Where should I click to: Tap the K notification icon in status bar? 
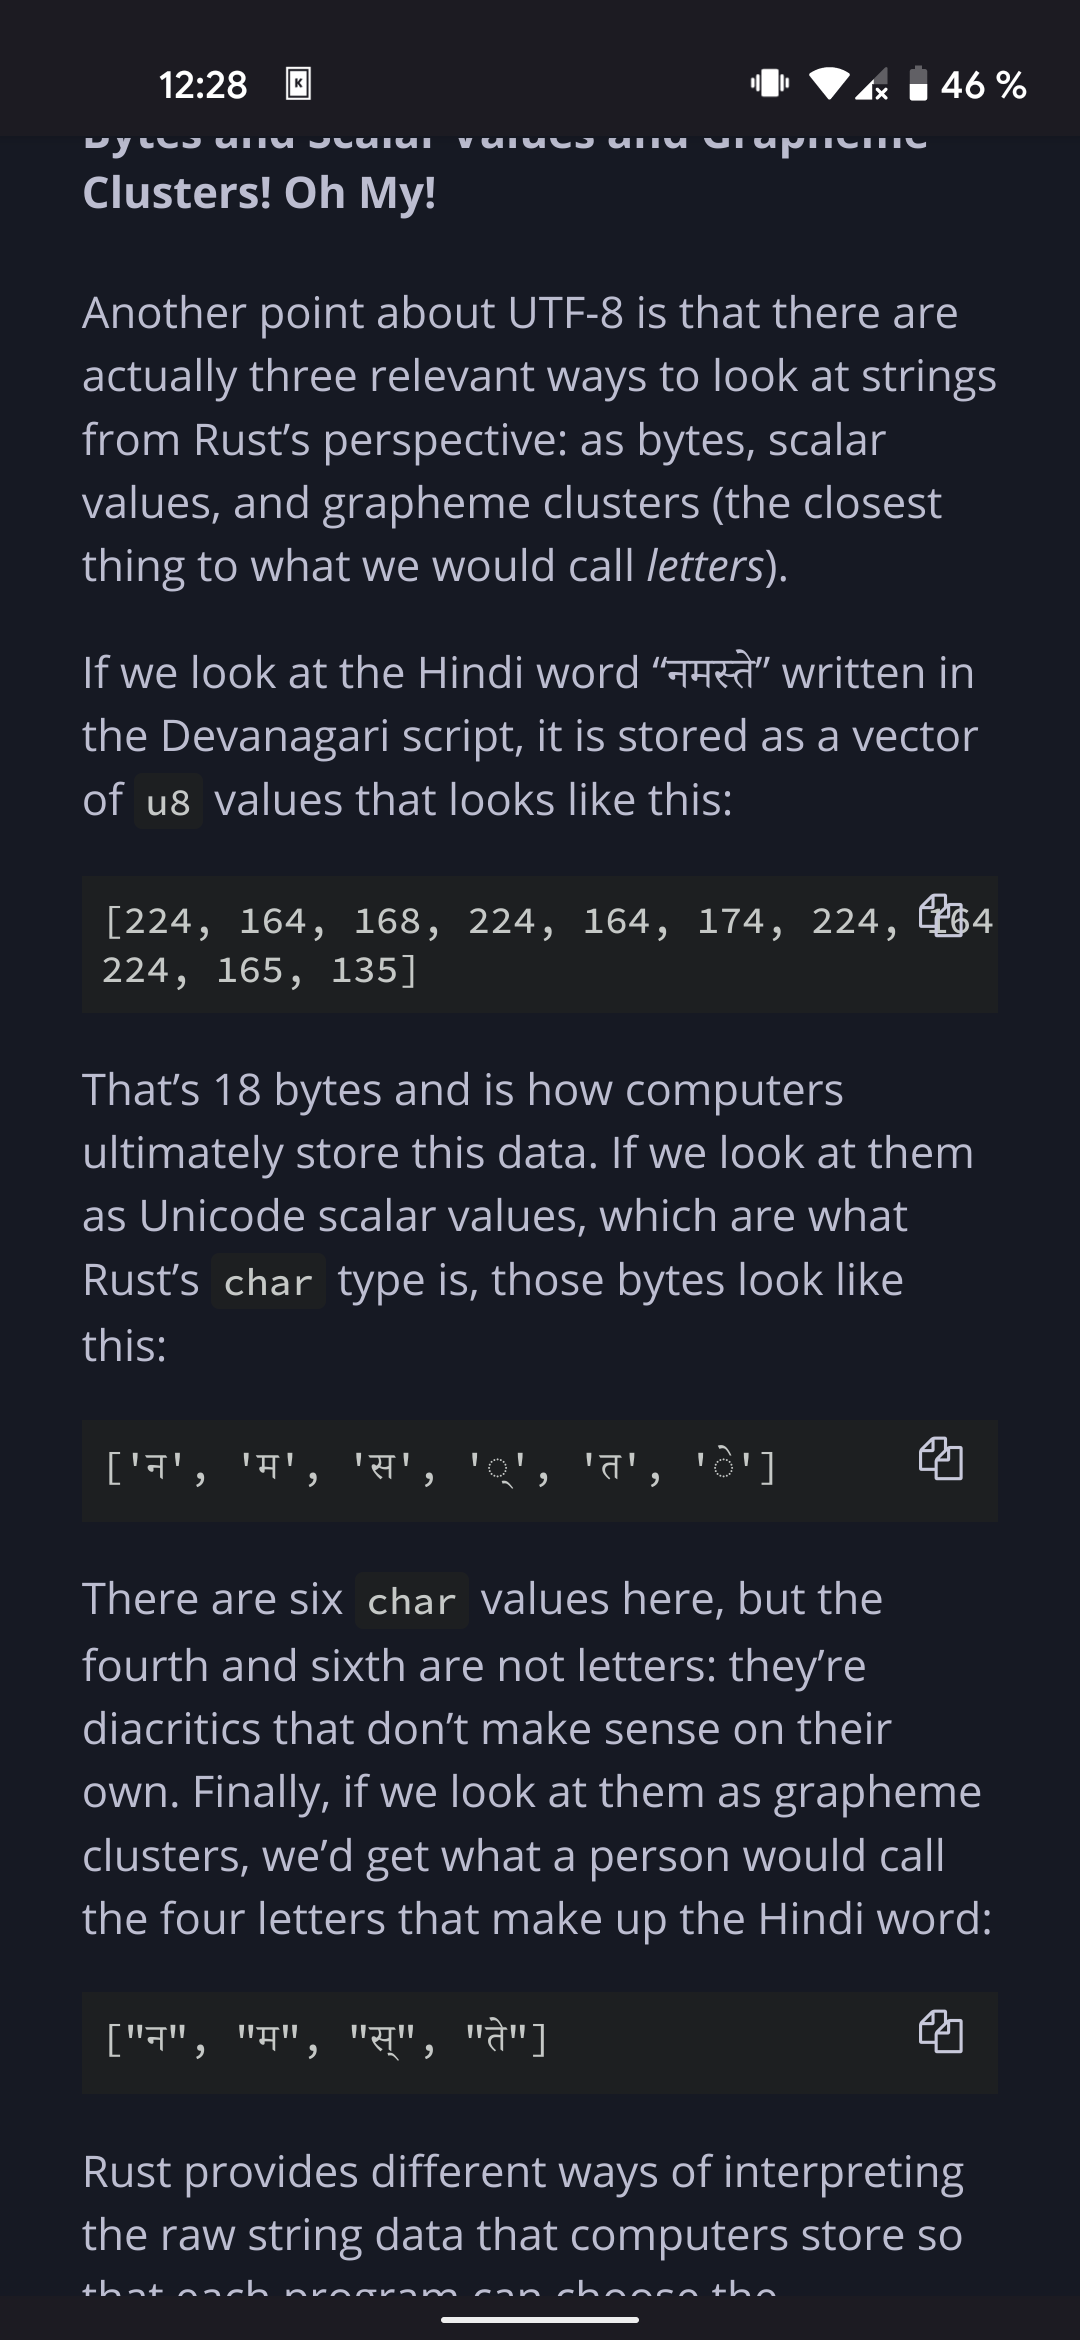297,84
